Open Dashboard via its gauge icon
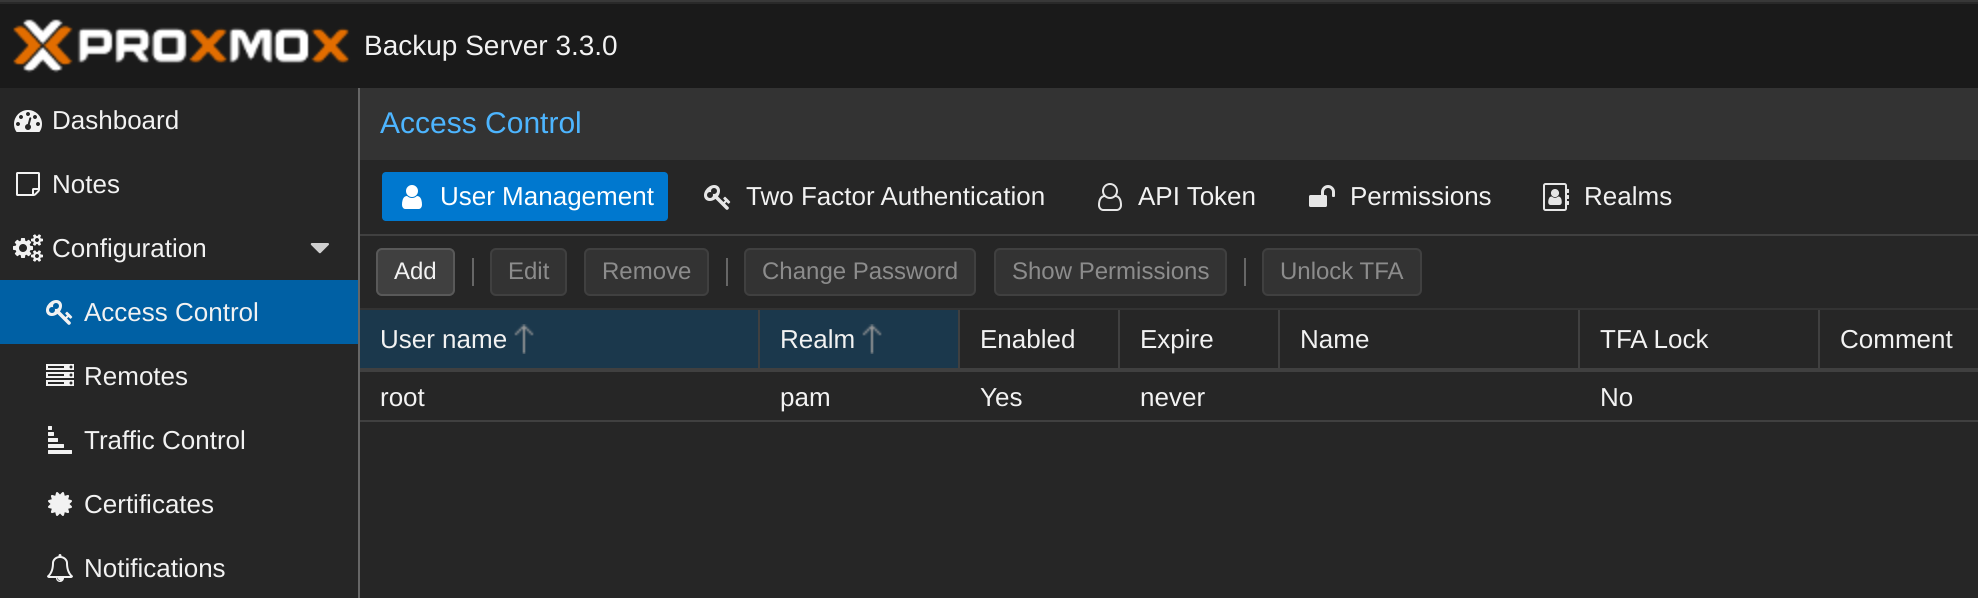The height and width of the screenshot is (598, 1978). (x=28, y=121)
